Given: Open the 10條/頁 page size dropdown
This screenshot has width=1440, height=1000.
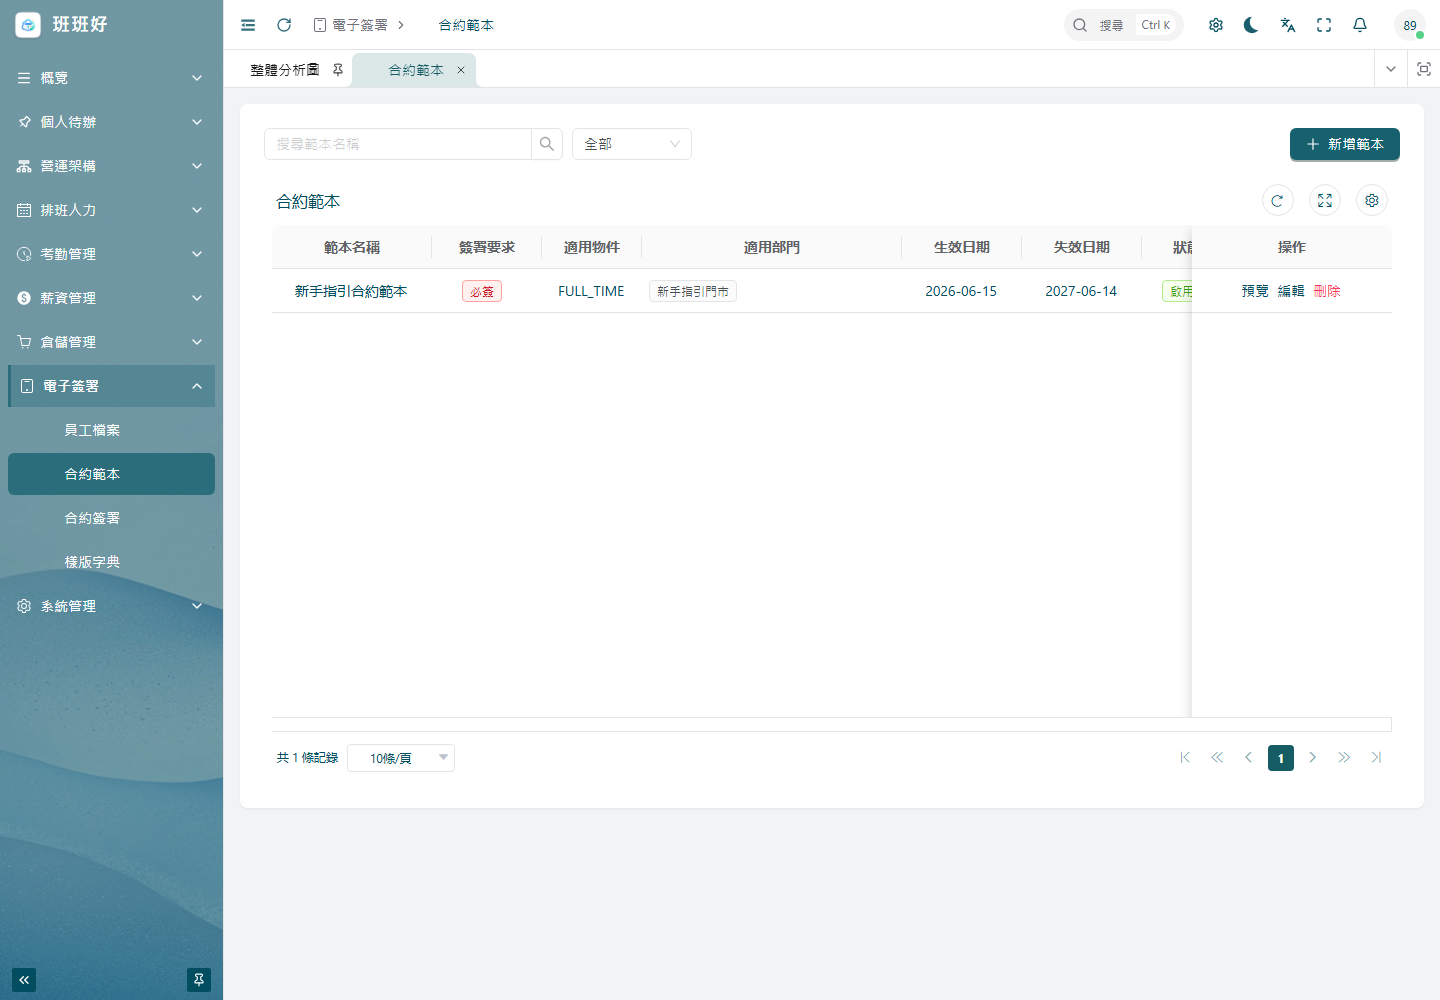Looking at the screenshot, I should point(401,758).
